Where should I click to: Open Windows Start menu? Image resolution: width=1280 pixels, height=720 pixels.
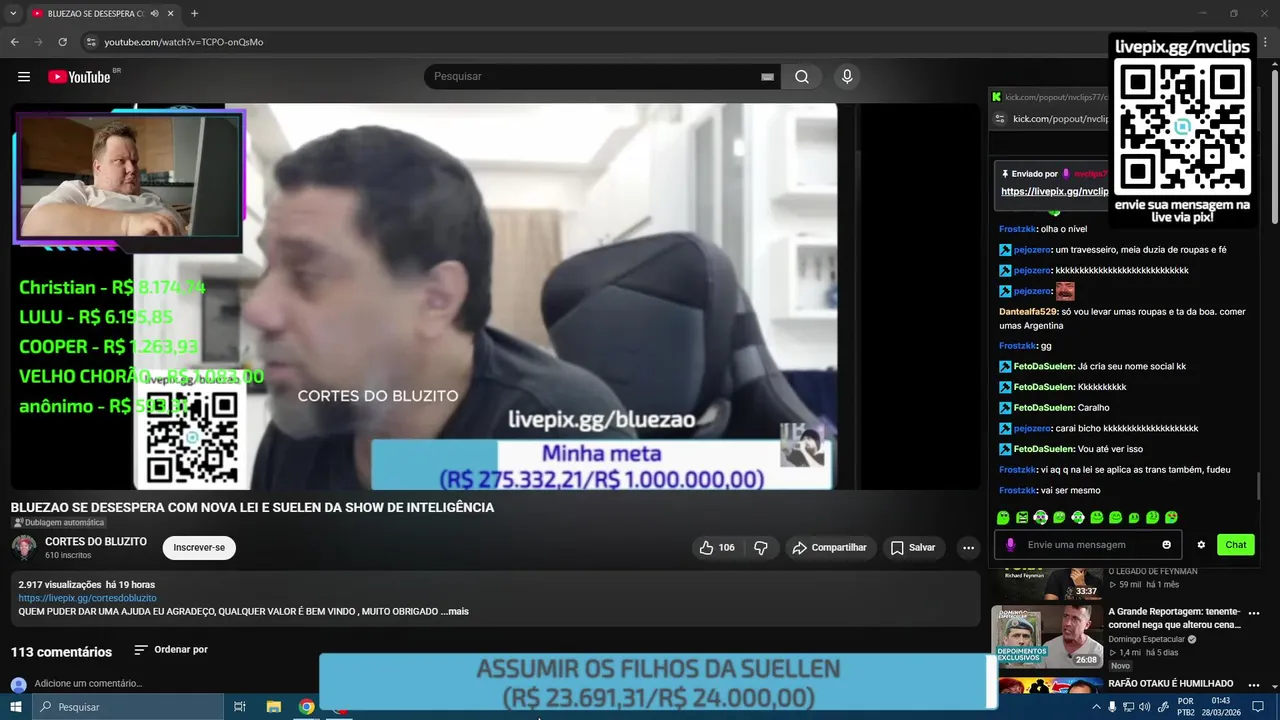point(15,707)
